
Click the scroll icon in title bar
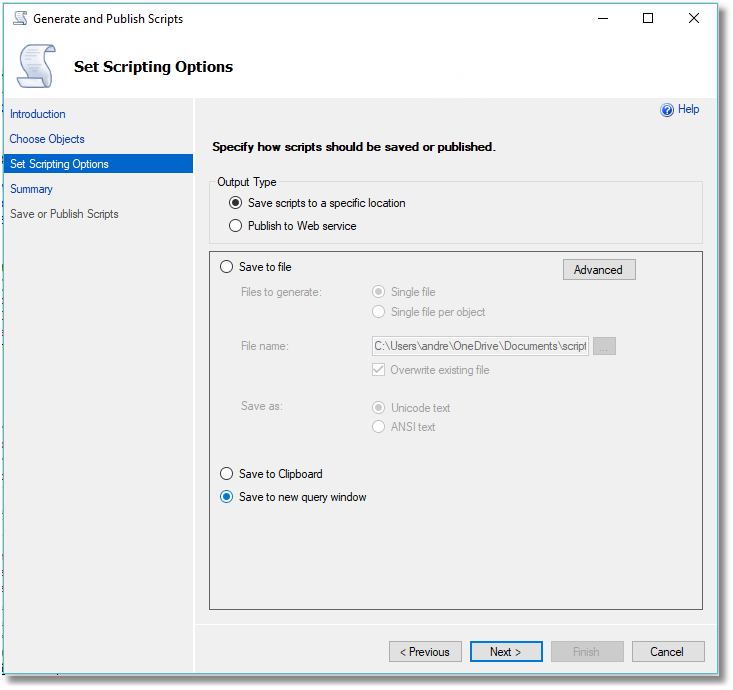(20, 18)
